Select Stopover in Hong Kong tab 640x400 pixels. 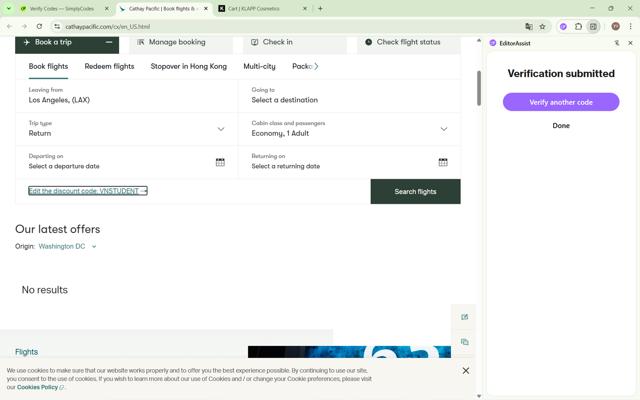pyautogui.click(x=189, y=66)
